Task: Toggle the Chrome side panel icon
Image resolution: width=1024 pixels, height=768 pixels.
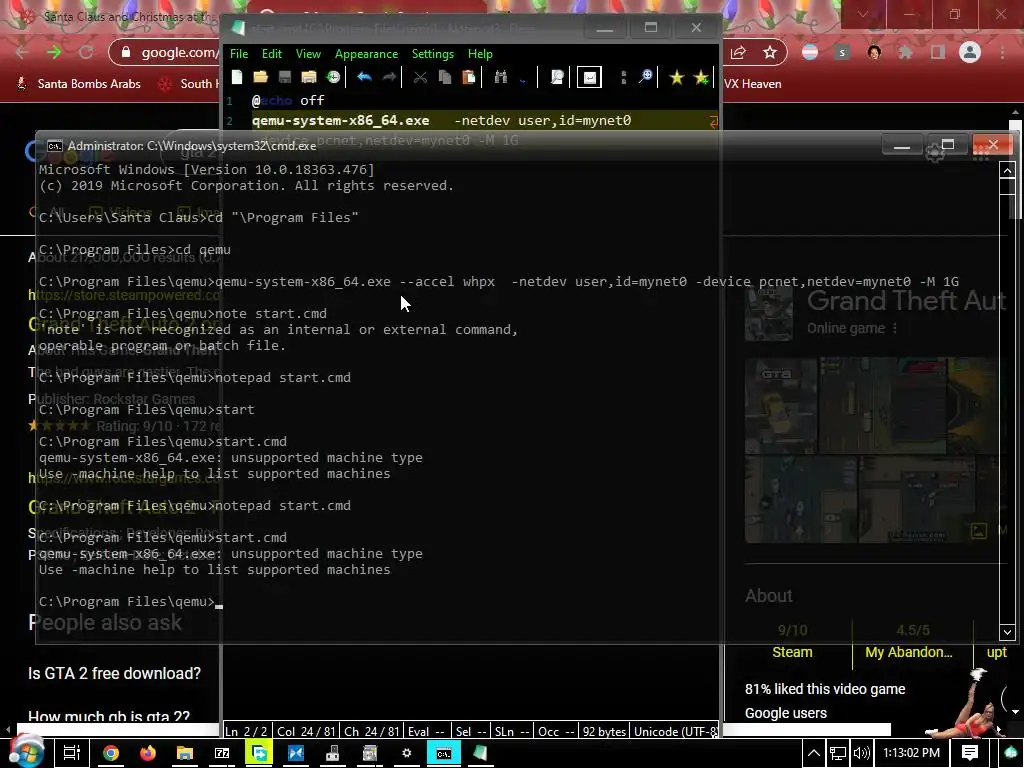Action: (x=938, y=52)
